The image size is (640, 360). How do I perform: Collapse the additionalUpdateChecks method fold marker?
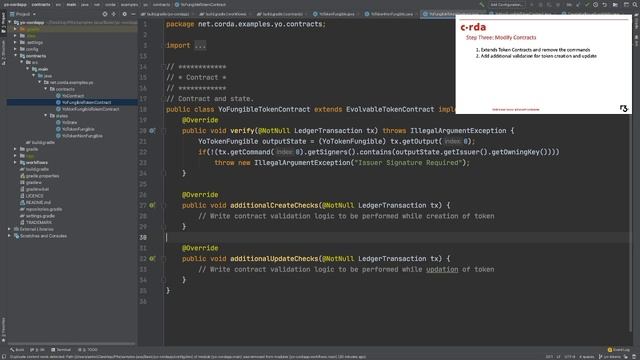coord(164,259)
